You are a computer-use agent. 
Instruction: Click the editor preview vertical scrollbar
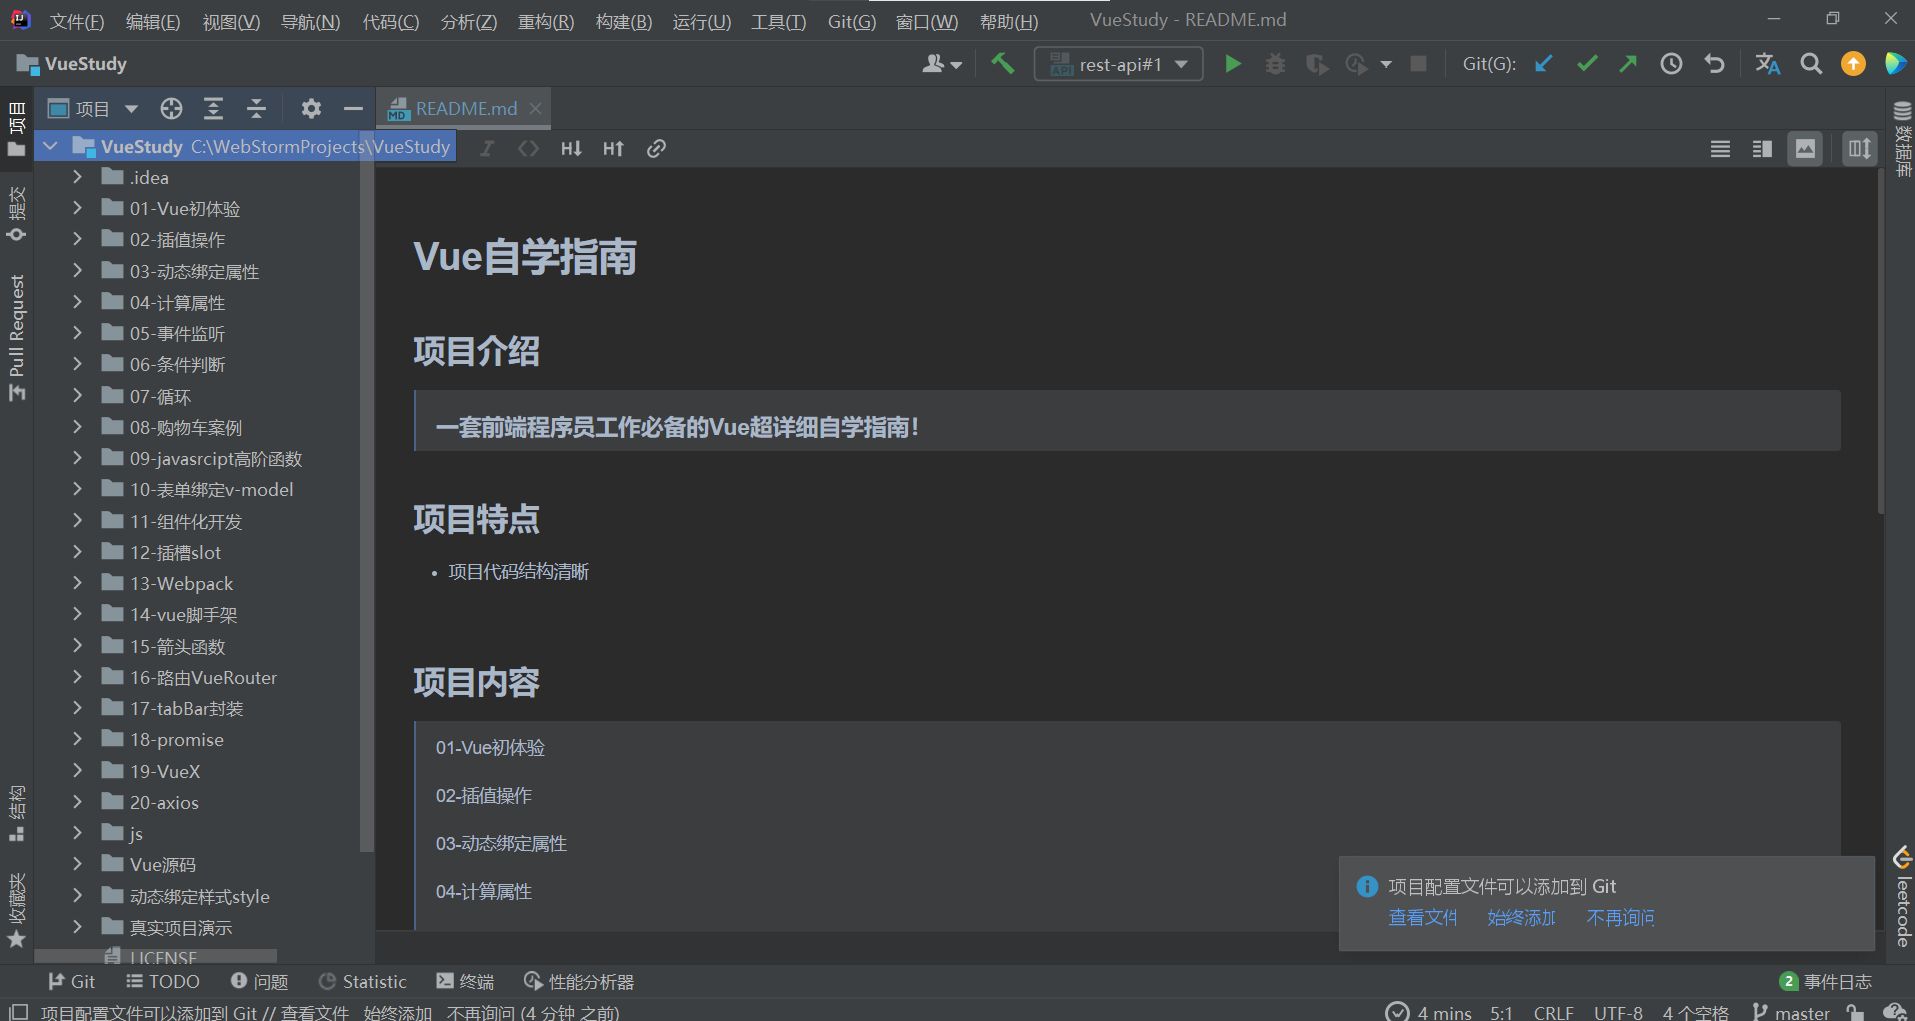point(1882,340)
